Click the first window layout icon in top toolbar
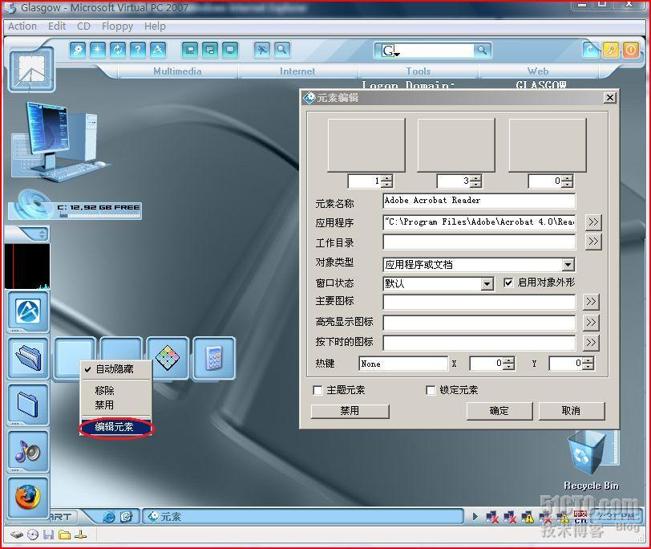651x549 pixels. [x=190, y=50]
